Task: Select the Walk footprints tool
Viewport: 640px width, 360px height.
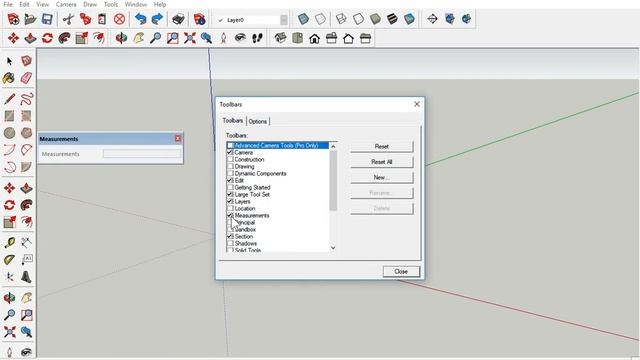Action: point(257,38)
